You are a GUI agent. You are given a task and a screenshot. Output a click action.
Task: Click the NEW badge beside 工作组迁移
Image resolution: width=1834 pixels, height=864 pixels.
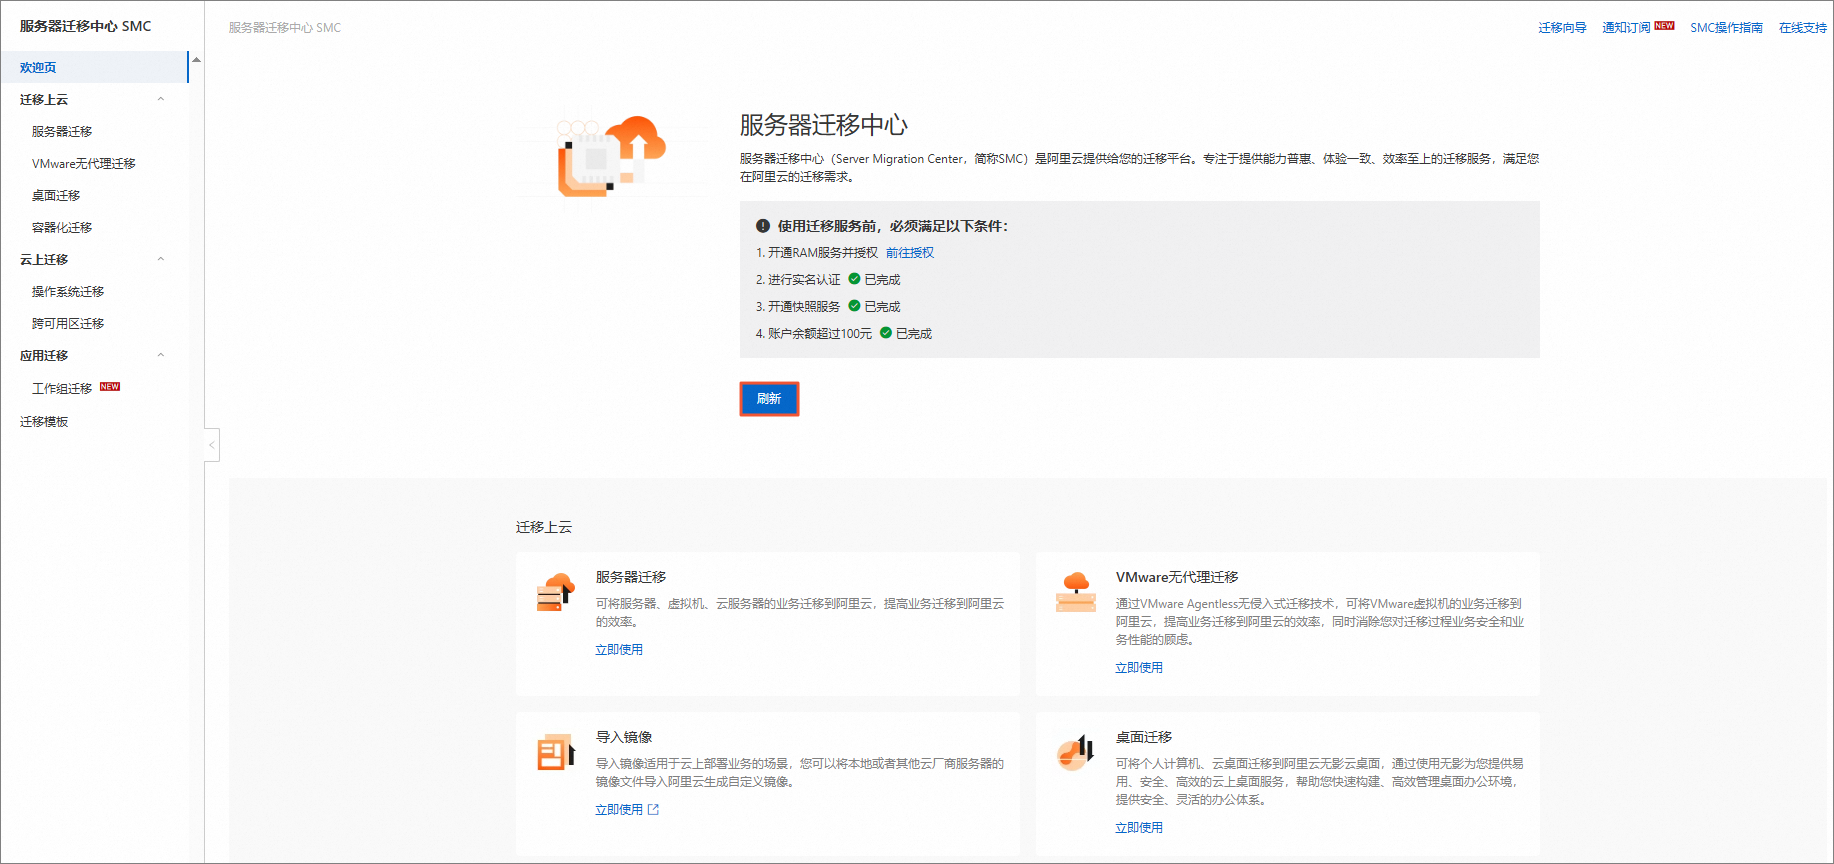coord(110,387)
